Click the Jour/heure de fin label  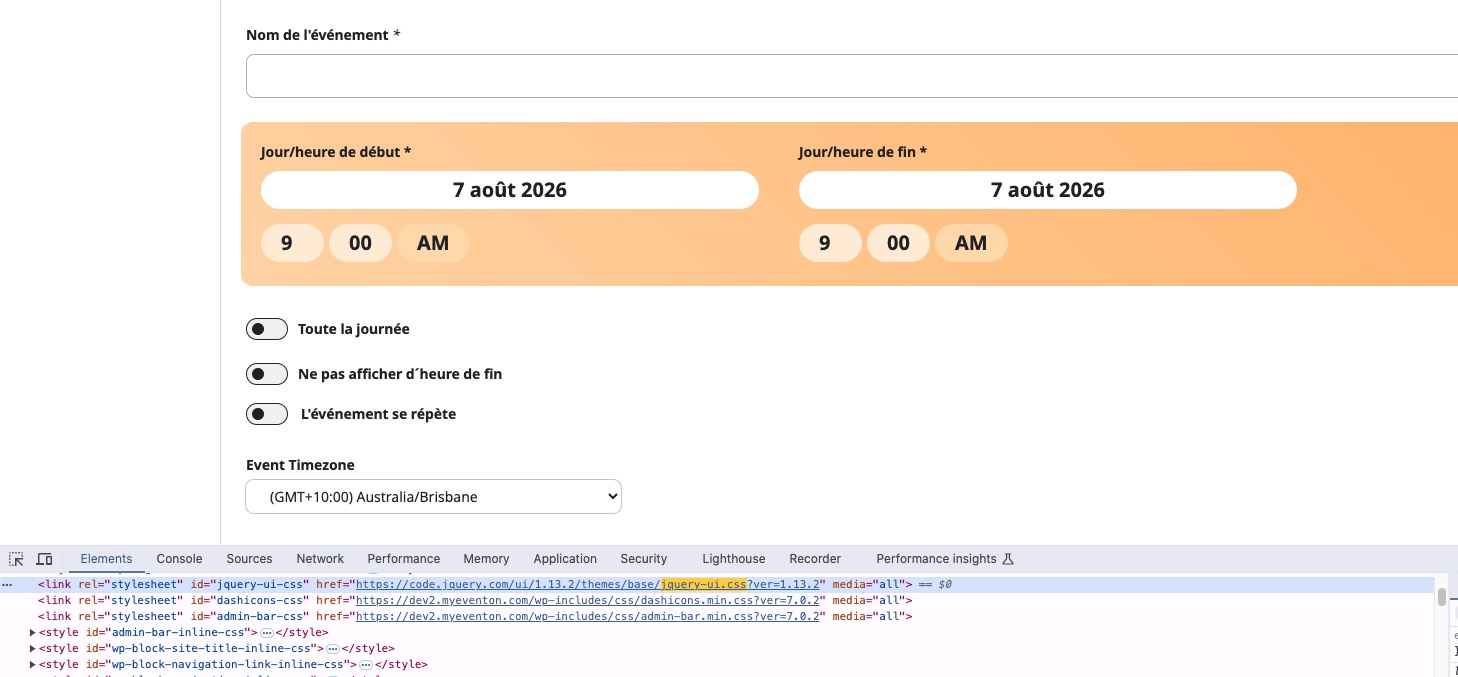pyautogui.click(x=863, y=152)
